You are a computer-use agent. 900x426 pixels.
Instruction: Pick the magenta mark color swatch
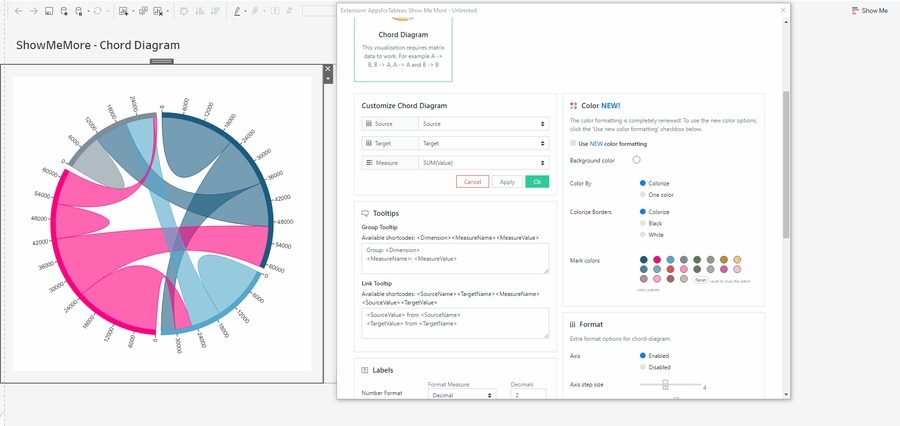point(657,260)
